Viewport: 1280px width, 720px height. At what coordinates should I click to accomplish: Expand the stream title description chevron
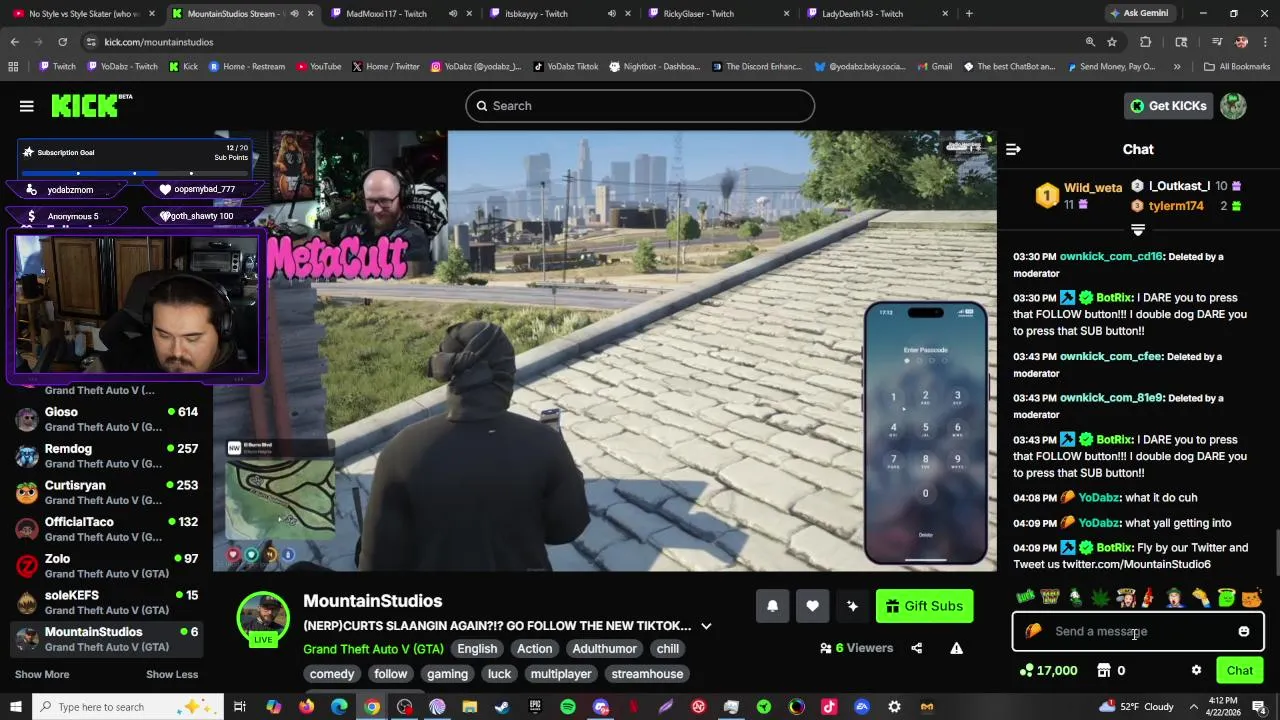[706, 626]
